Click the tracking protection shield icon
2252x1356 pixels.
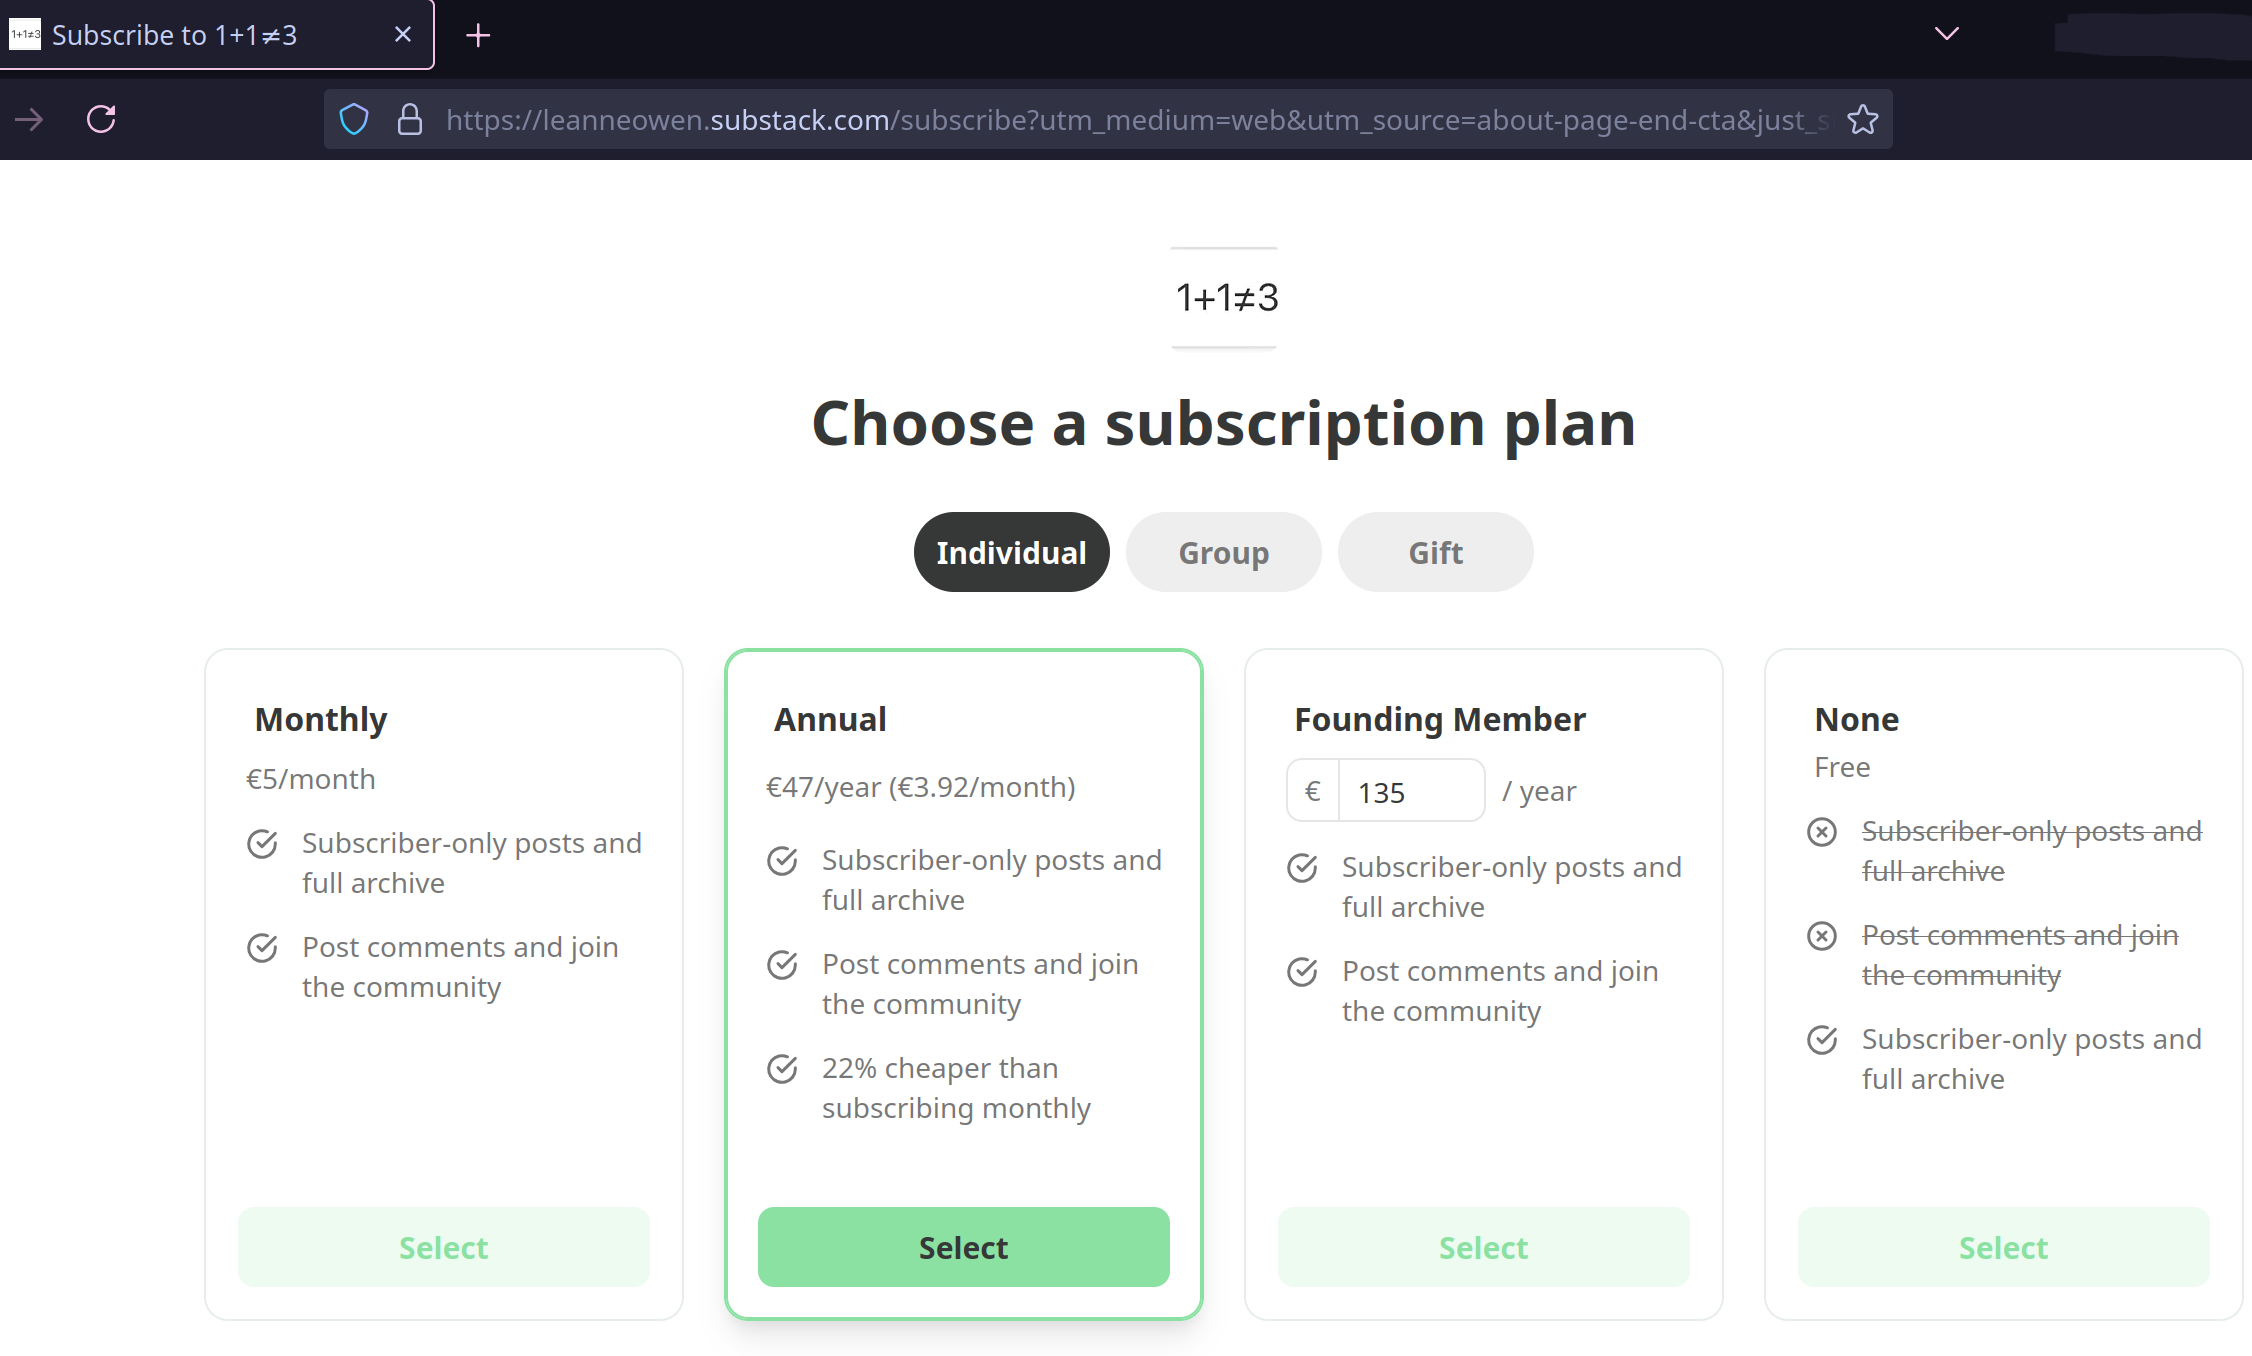click(x=354, y=120)
